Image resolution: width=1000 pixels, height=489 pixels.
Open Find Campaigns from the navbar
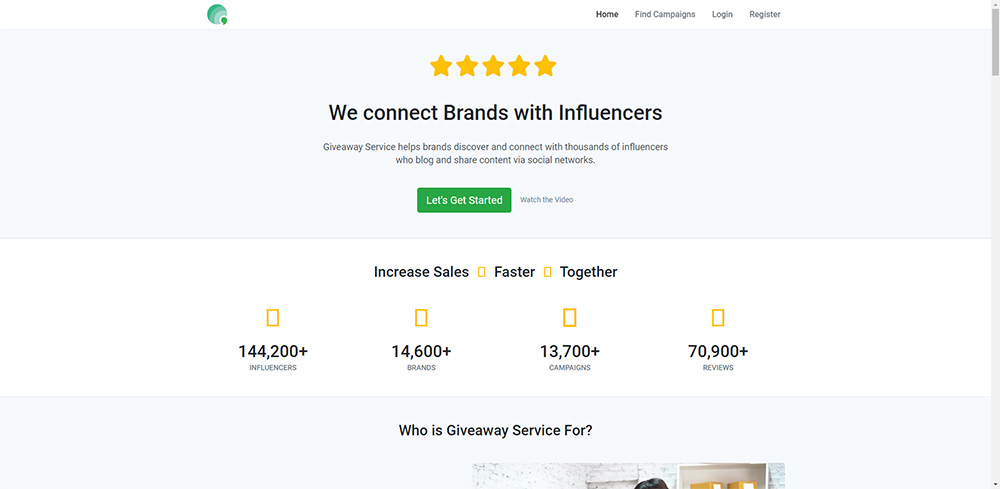(665, 15)
